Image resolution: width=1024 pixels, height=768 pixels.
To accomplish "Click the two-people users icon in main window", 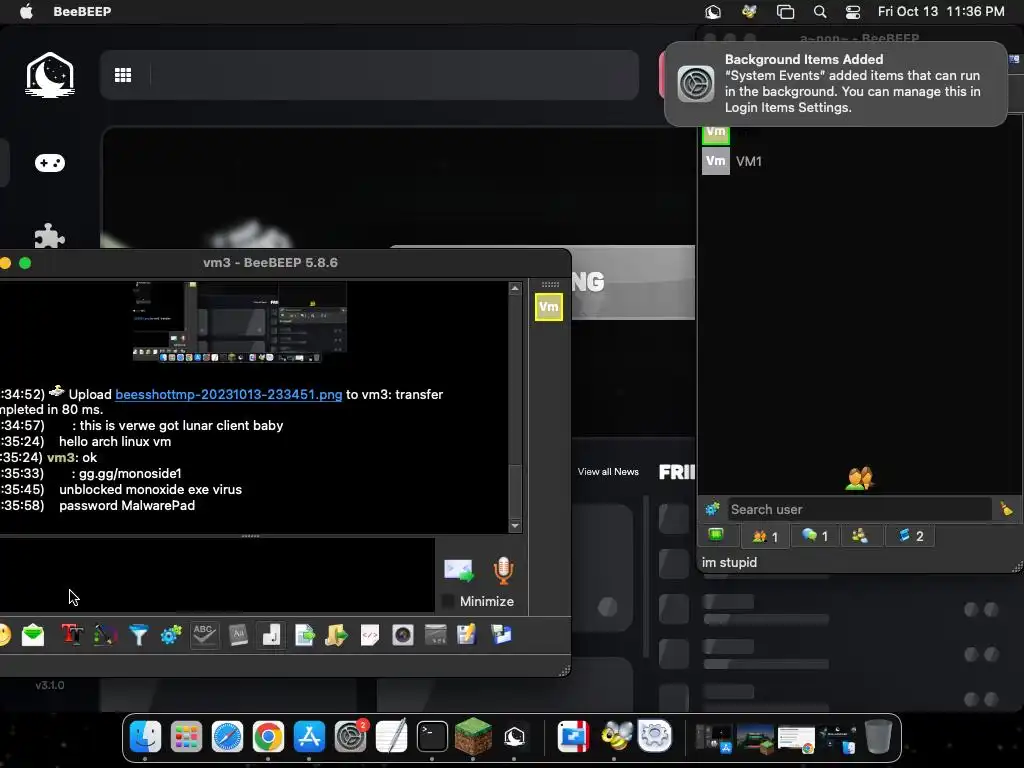I will pos(859,479).
